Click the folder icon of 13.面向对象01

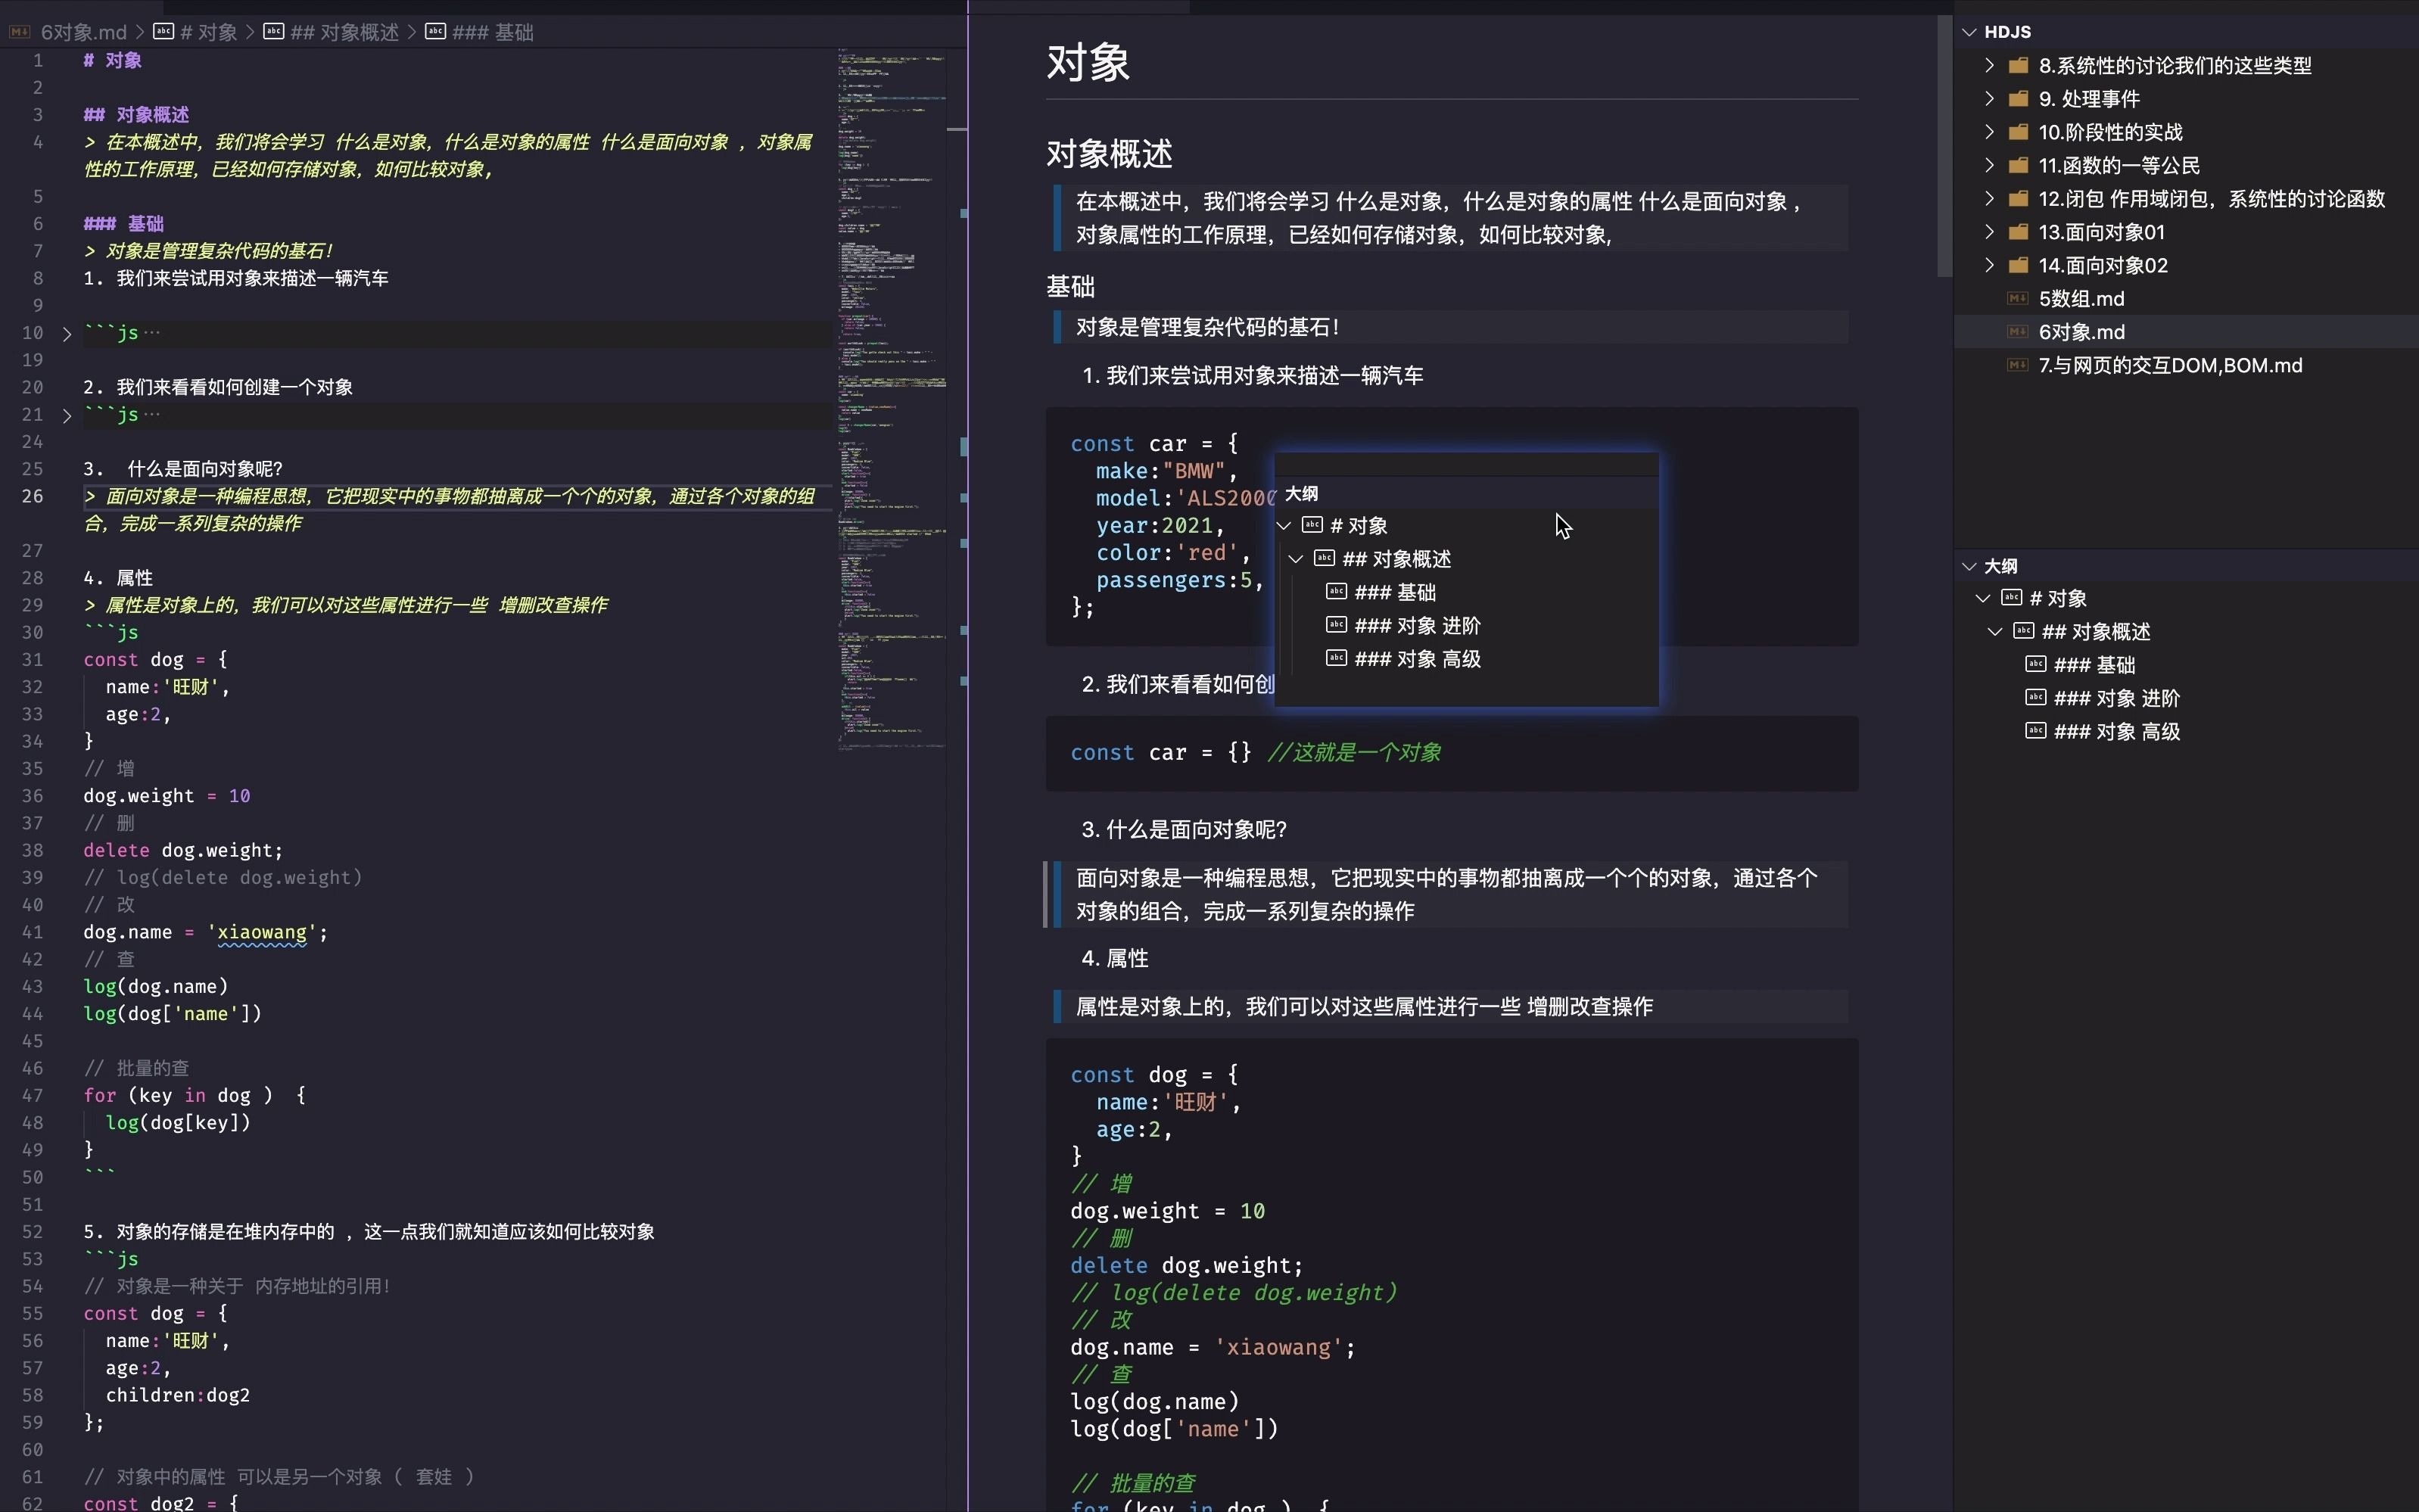click(2019, 232)
